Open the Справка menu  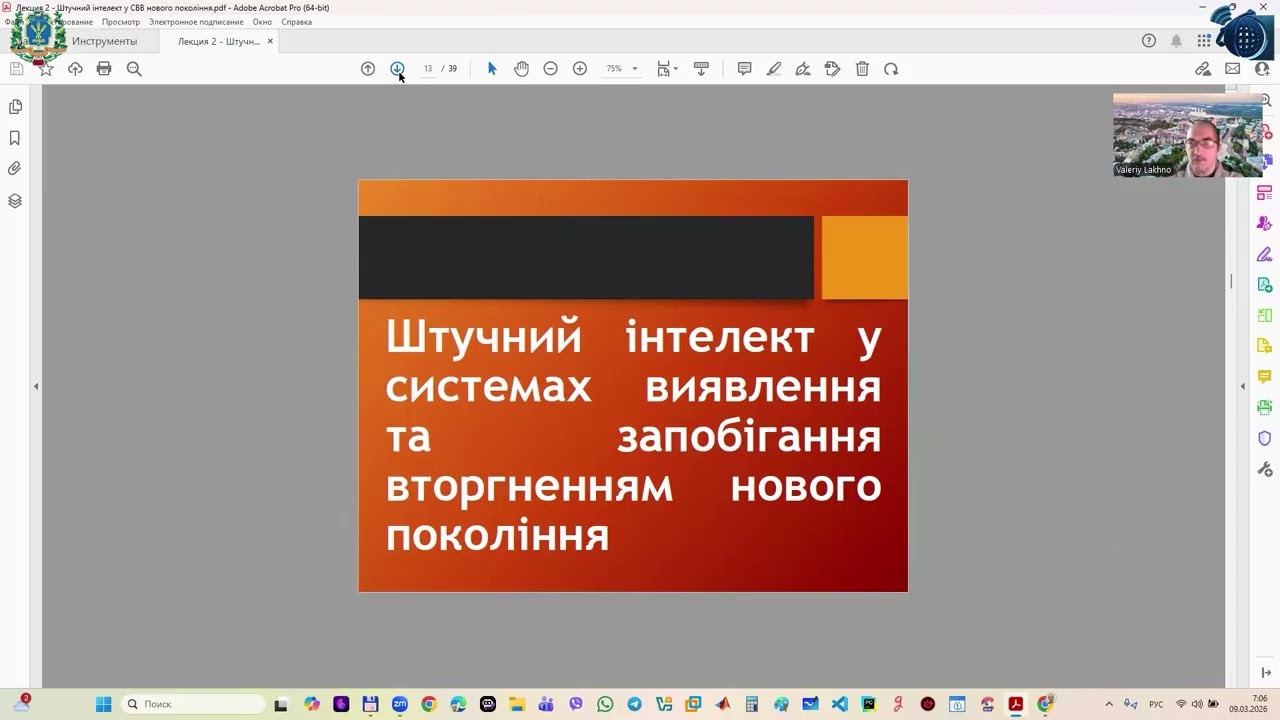point(296,22)
